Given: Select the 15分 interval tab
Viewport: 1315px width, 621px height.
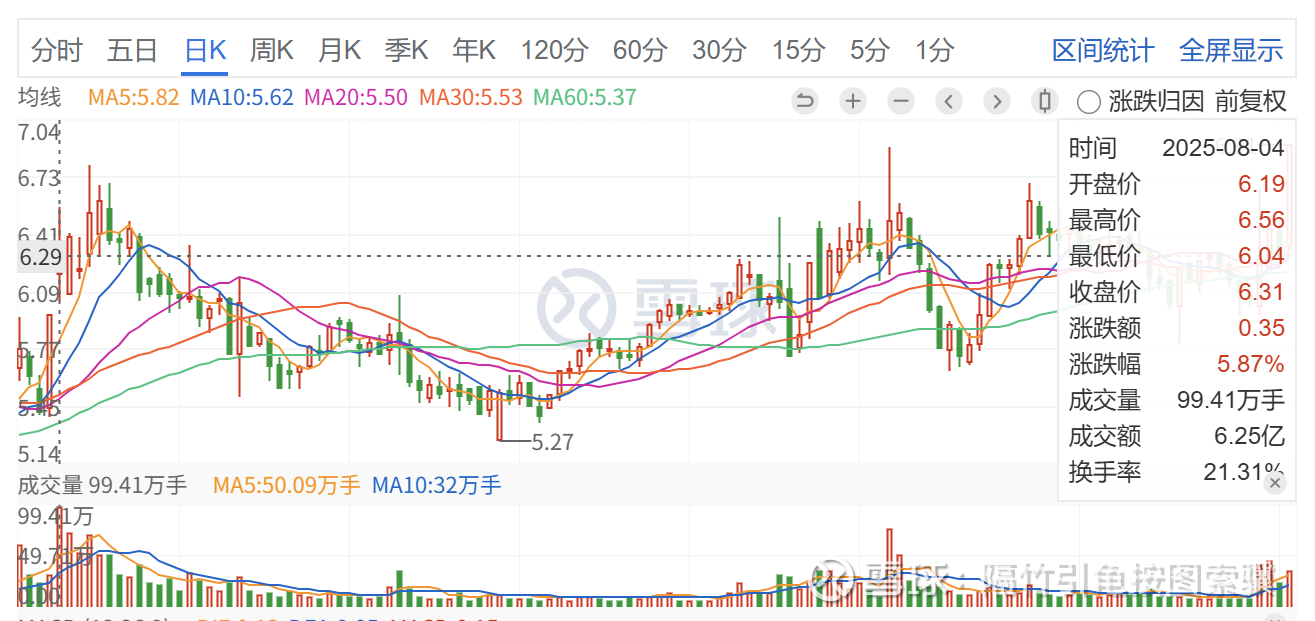Looking at the screenshot, I should (x=798, y=50).
